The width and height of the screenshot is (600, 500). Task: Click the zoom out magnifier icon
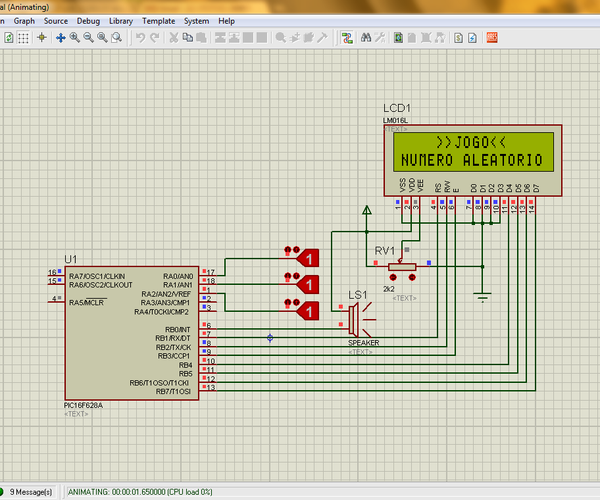coord(88,37)
